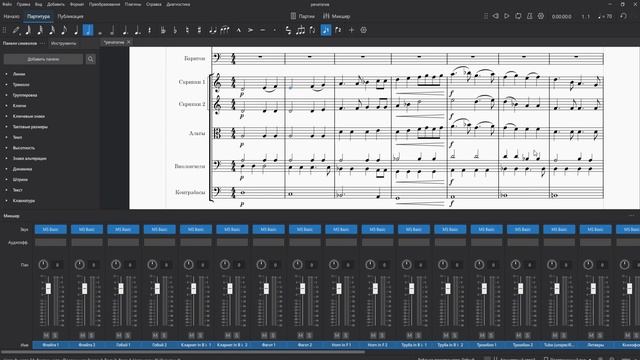Image resolution: width=640 pixels, height=360 pixels.
Task: Select the 32nd note duration
Action: coord(40,30)
